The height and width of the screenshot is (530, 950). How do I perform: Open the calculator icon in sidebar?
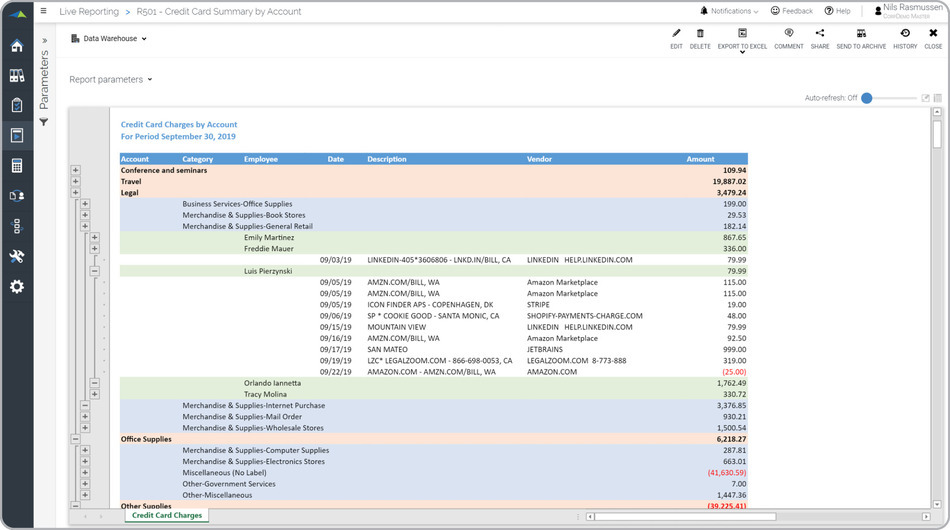point(17,166)
